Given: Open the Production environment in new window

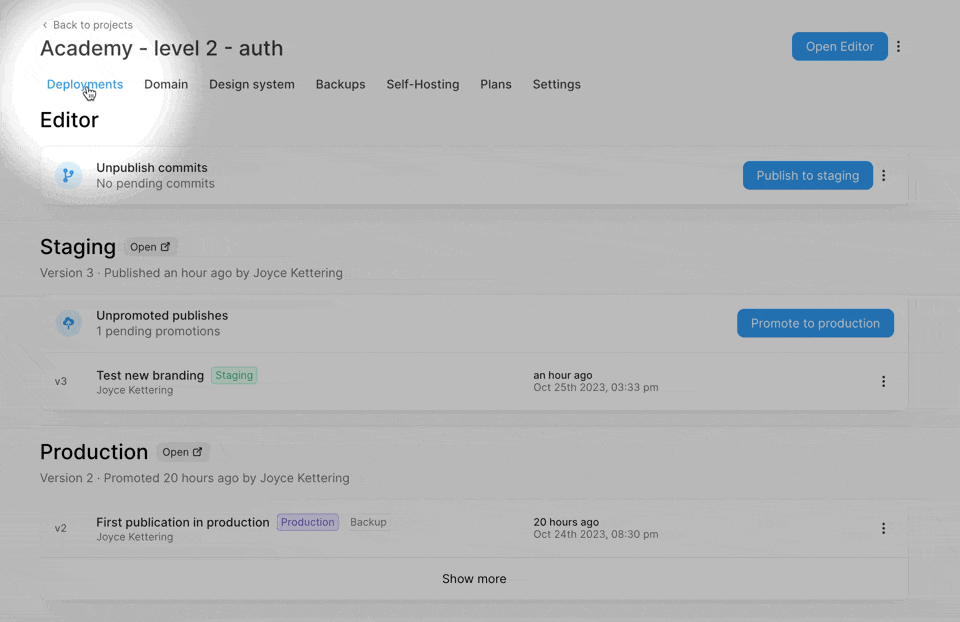Looking at the screenshot, I should coord(182,452).
